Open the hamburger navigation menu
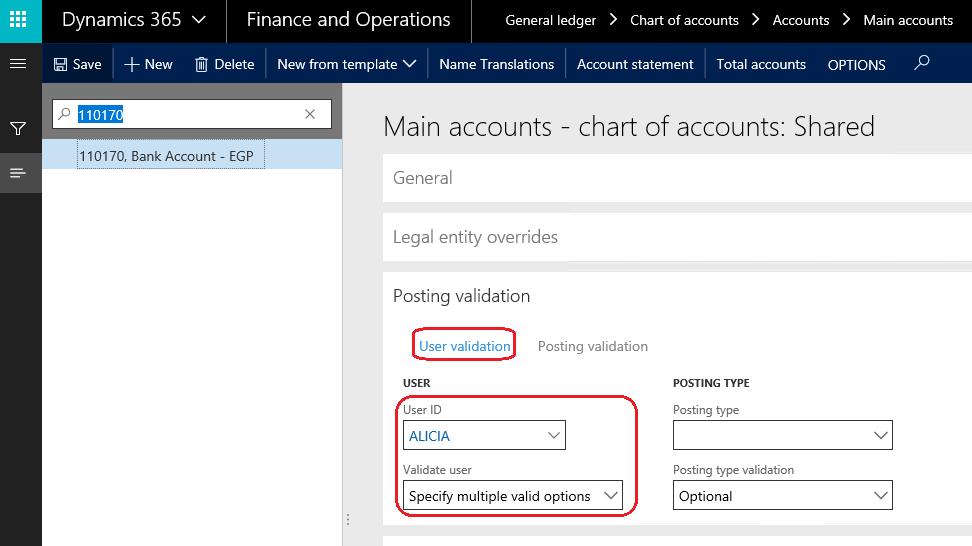The width and height of the screenshot is (972, 546). click(x=18, y=63)
